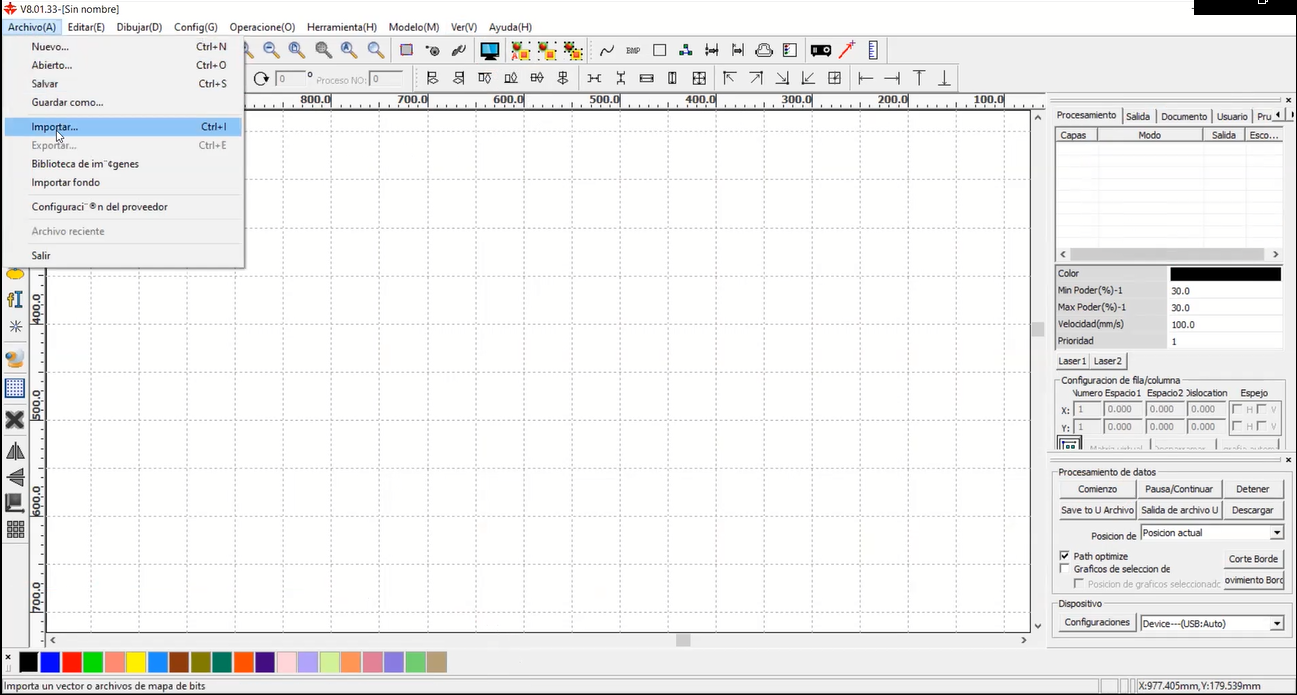The width and height of the screenshot is (1297, 695).
Task: Click the black X delete icon
Action: click(x=15, y=420)
